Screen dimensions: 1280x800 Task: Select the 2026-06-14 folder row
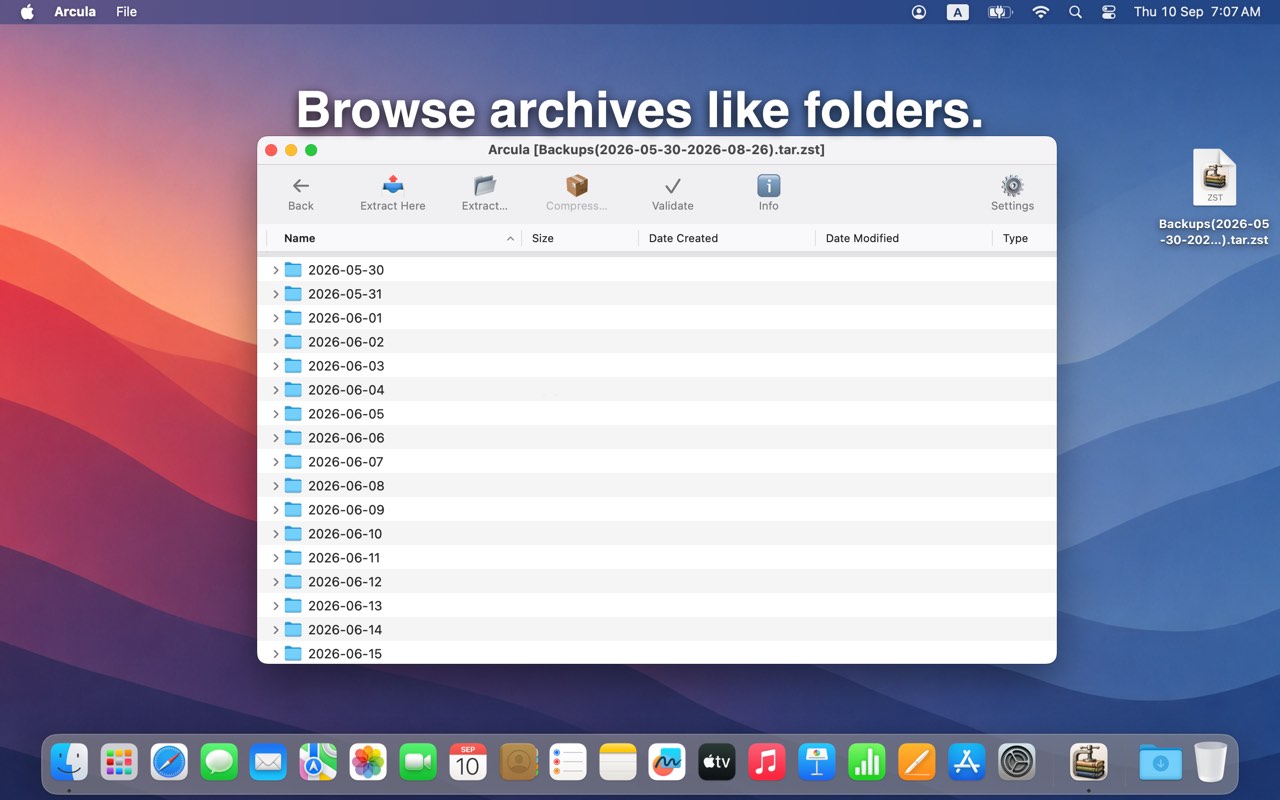pyautogui.click(x=657, y=630)
